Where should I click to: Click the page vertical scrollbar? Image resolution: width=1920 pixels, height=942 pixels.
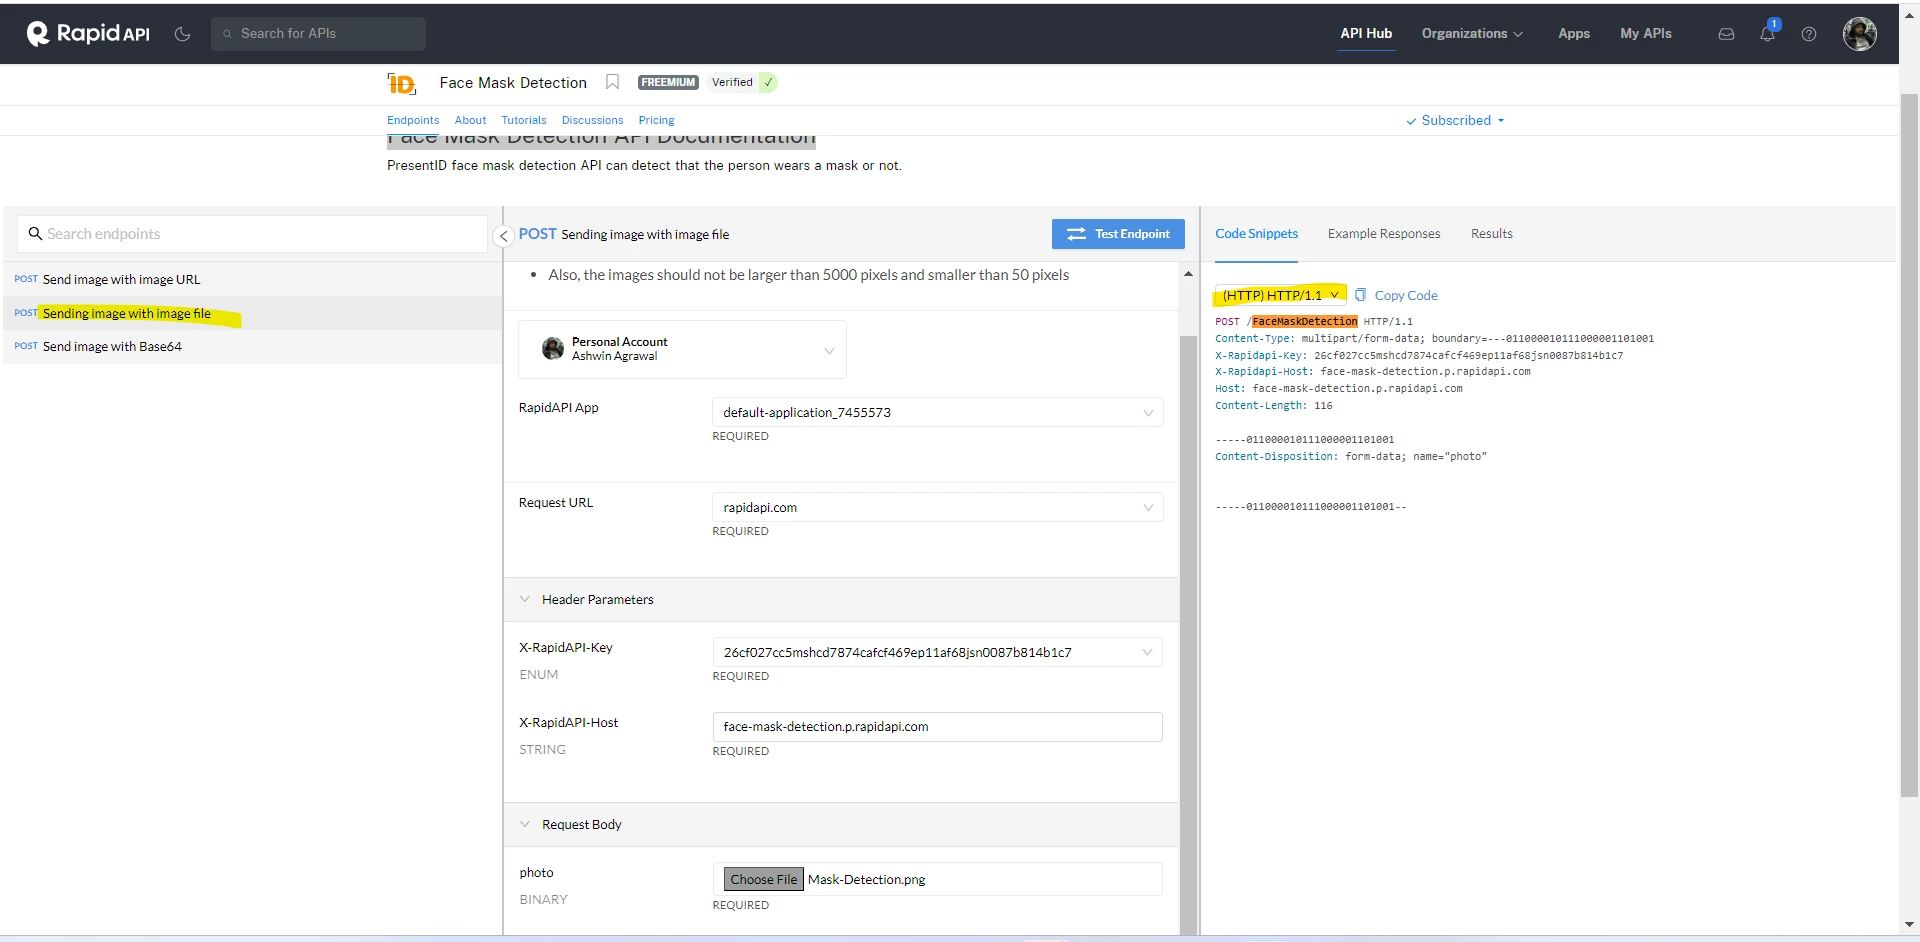1909,445
